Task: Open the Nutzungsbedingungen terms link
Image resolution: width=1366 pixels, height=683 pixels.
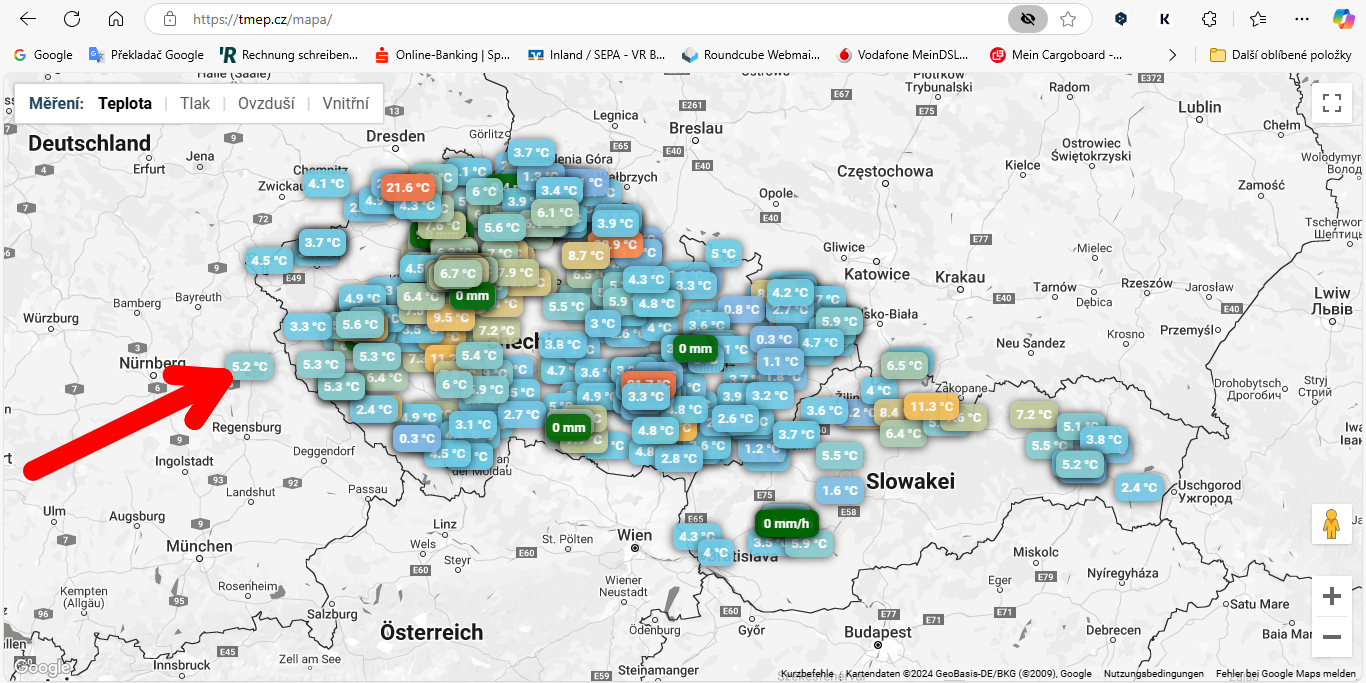Action: (x=1153, y=674)
